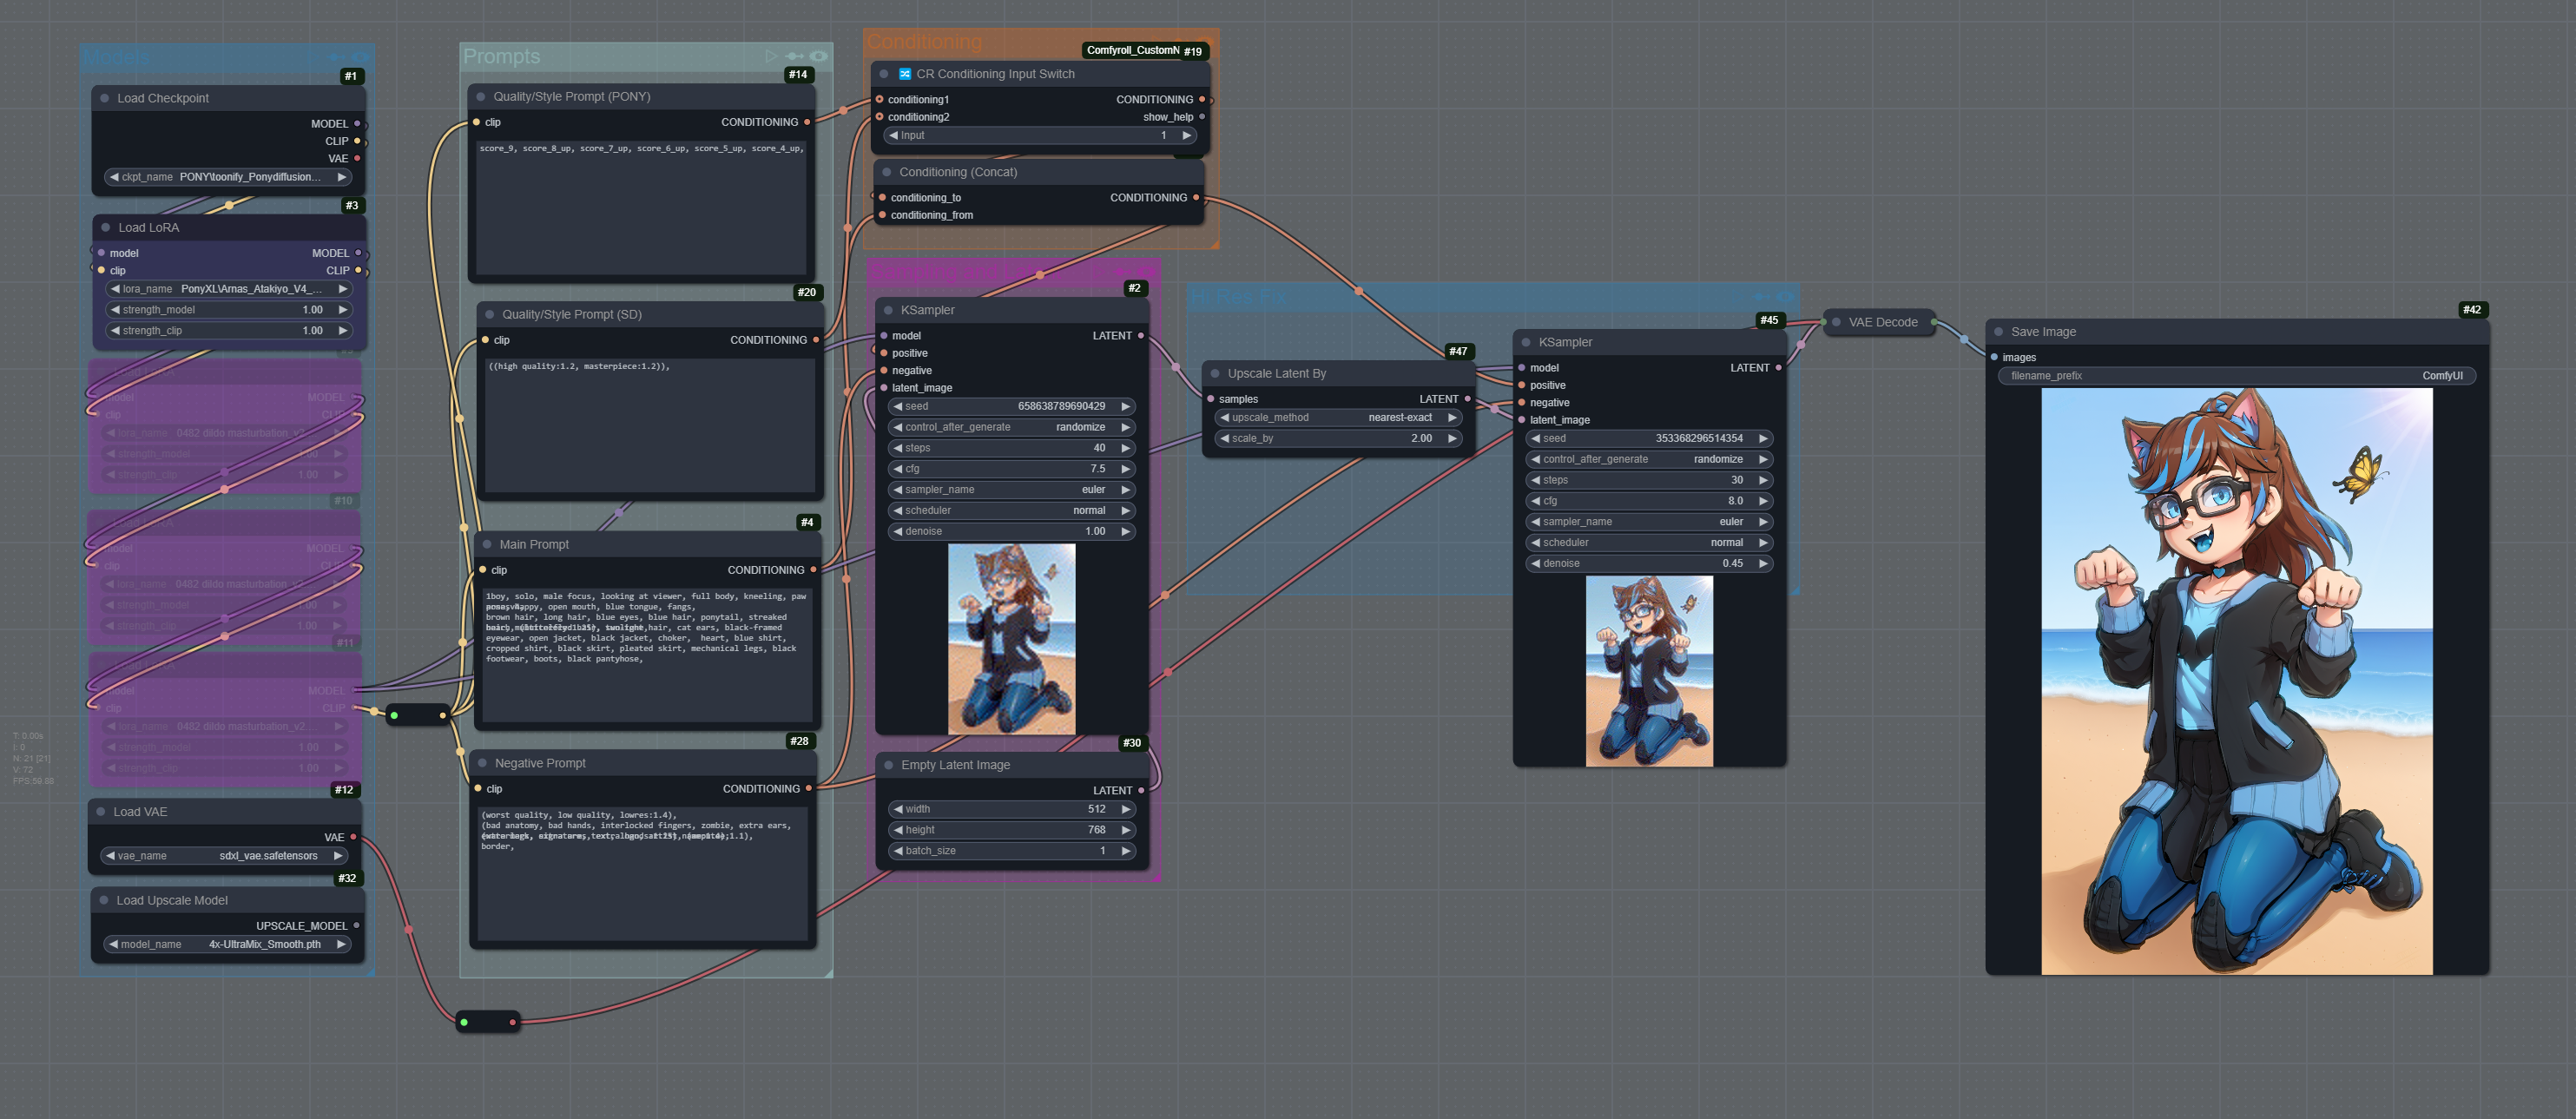This screenshot has width=2576, height=1119.
Task: Open the vae_name dropdown in Load VAE
Action: coord(226,856)
